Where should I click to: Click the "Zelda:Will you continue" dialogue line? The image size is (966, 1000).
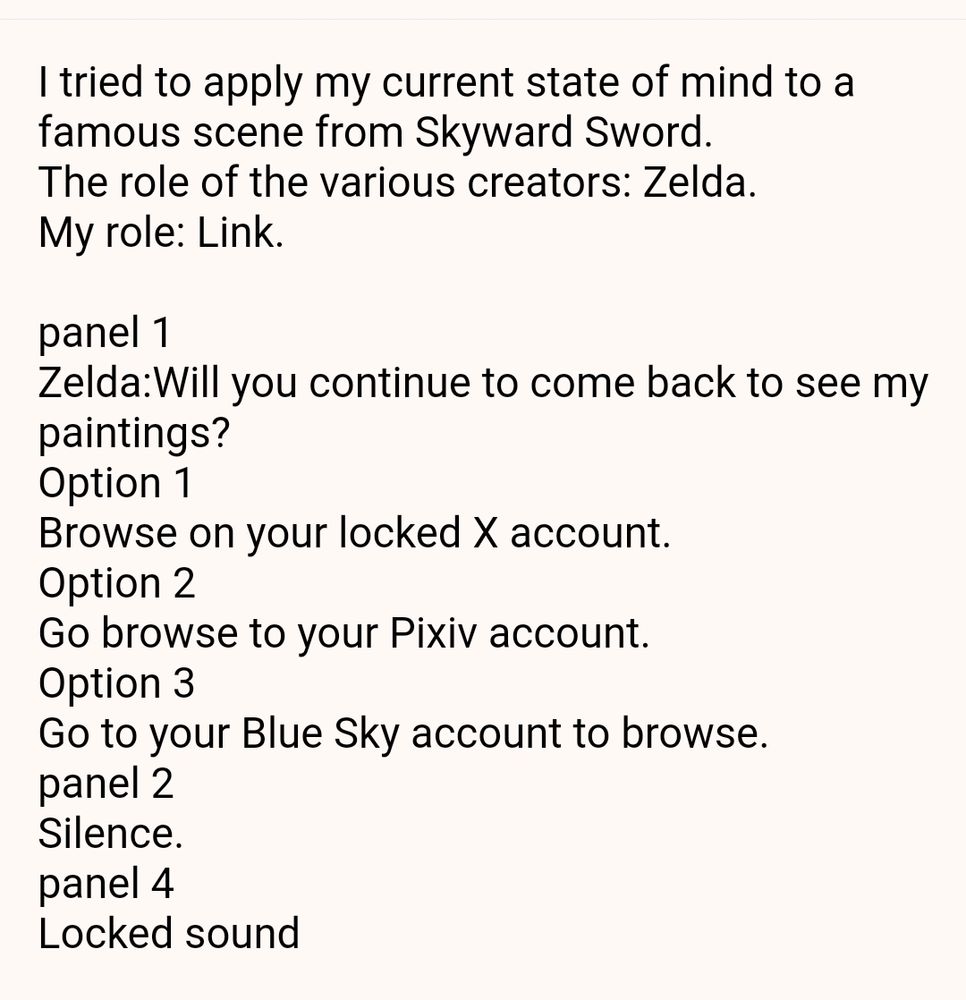[483, 383]
